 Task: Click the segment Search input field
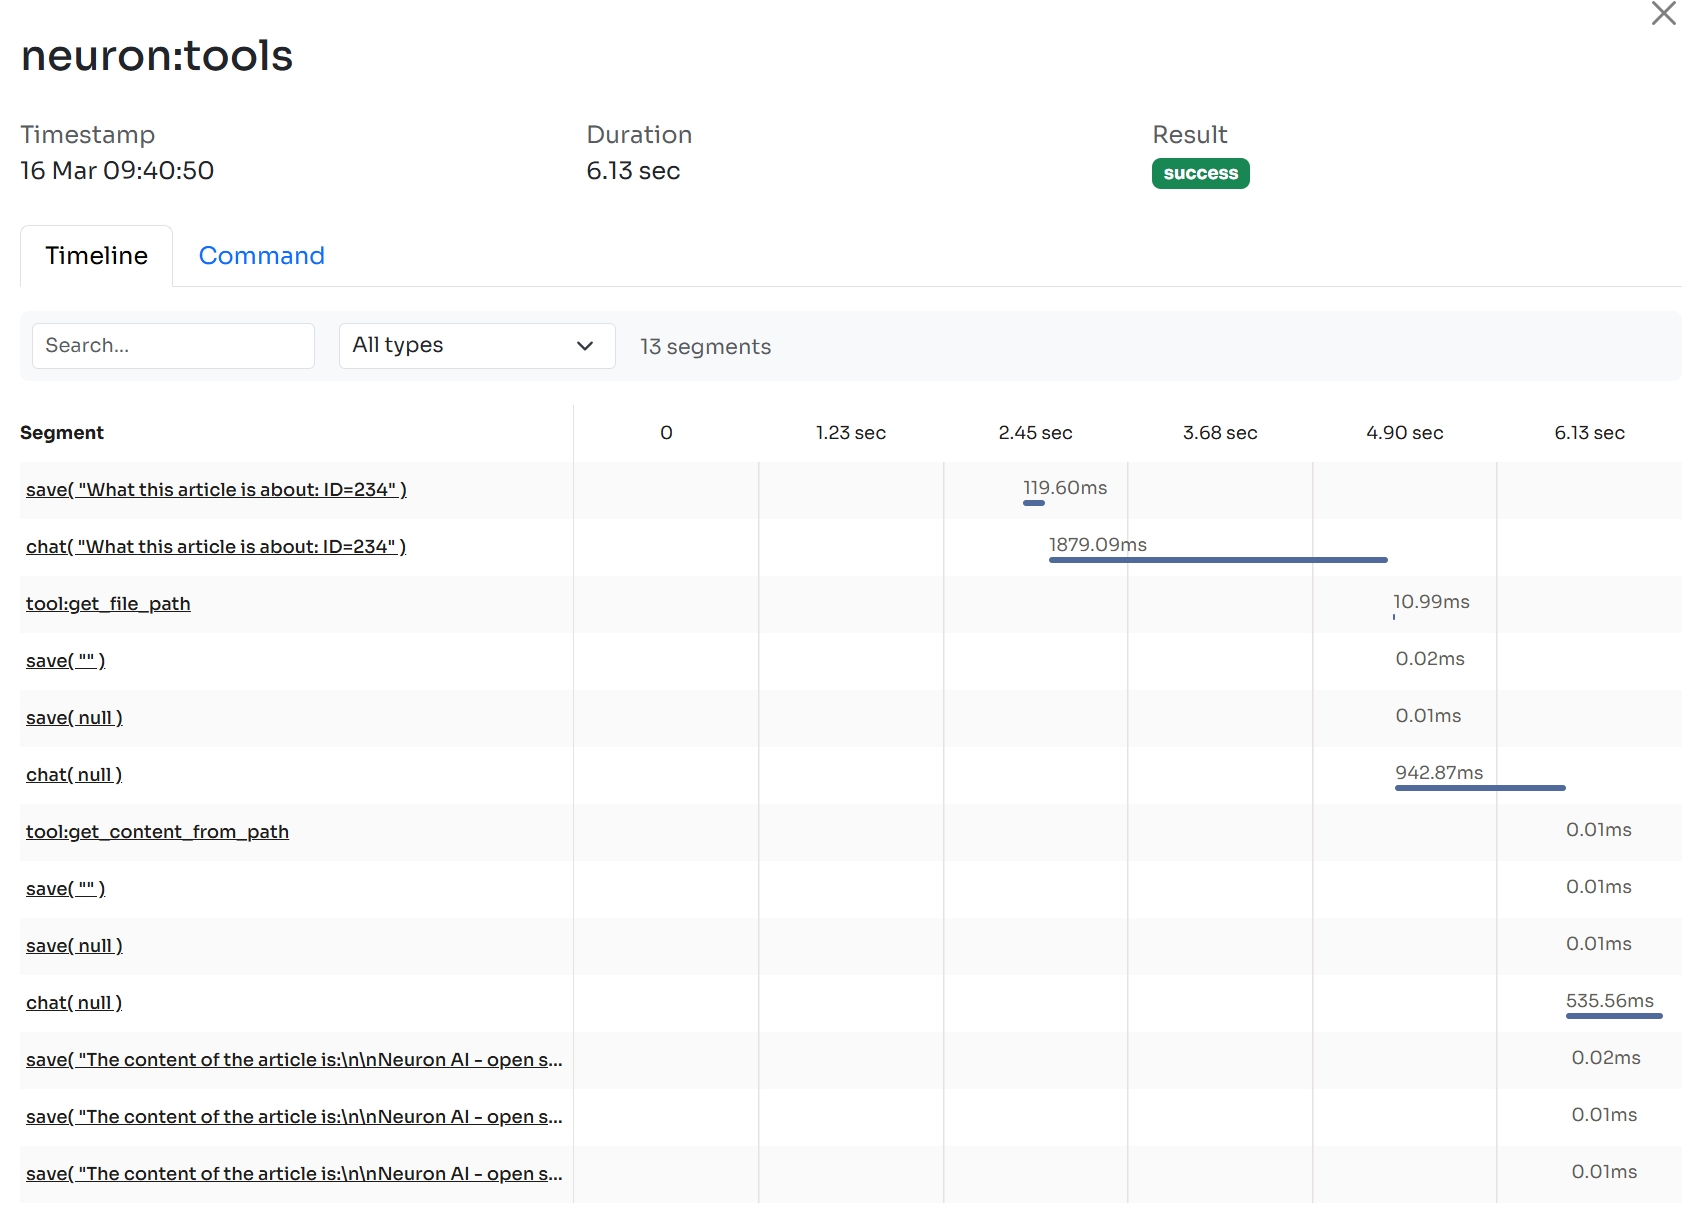click(x=173, y=346)
